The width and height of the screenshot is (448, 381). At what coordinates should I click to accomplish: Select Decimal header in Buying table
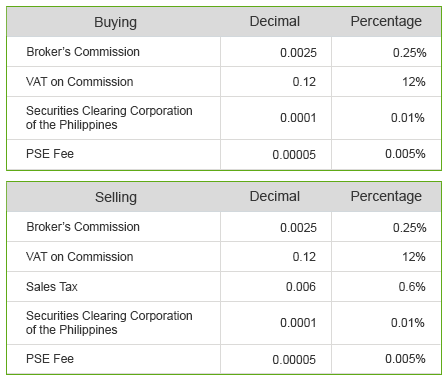point(275,21)
